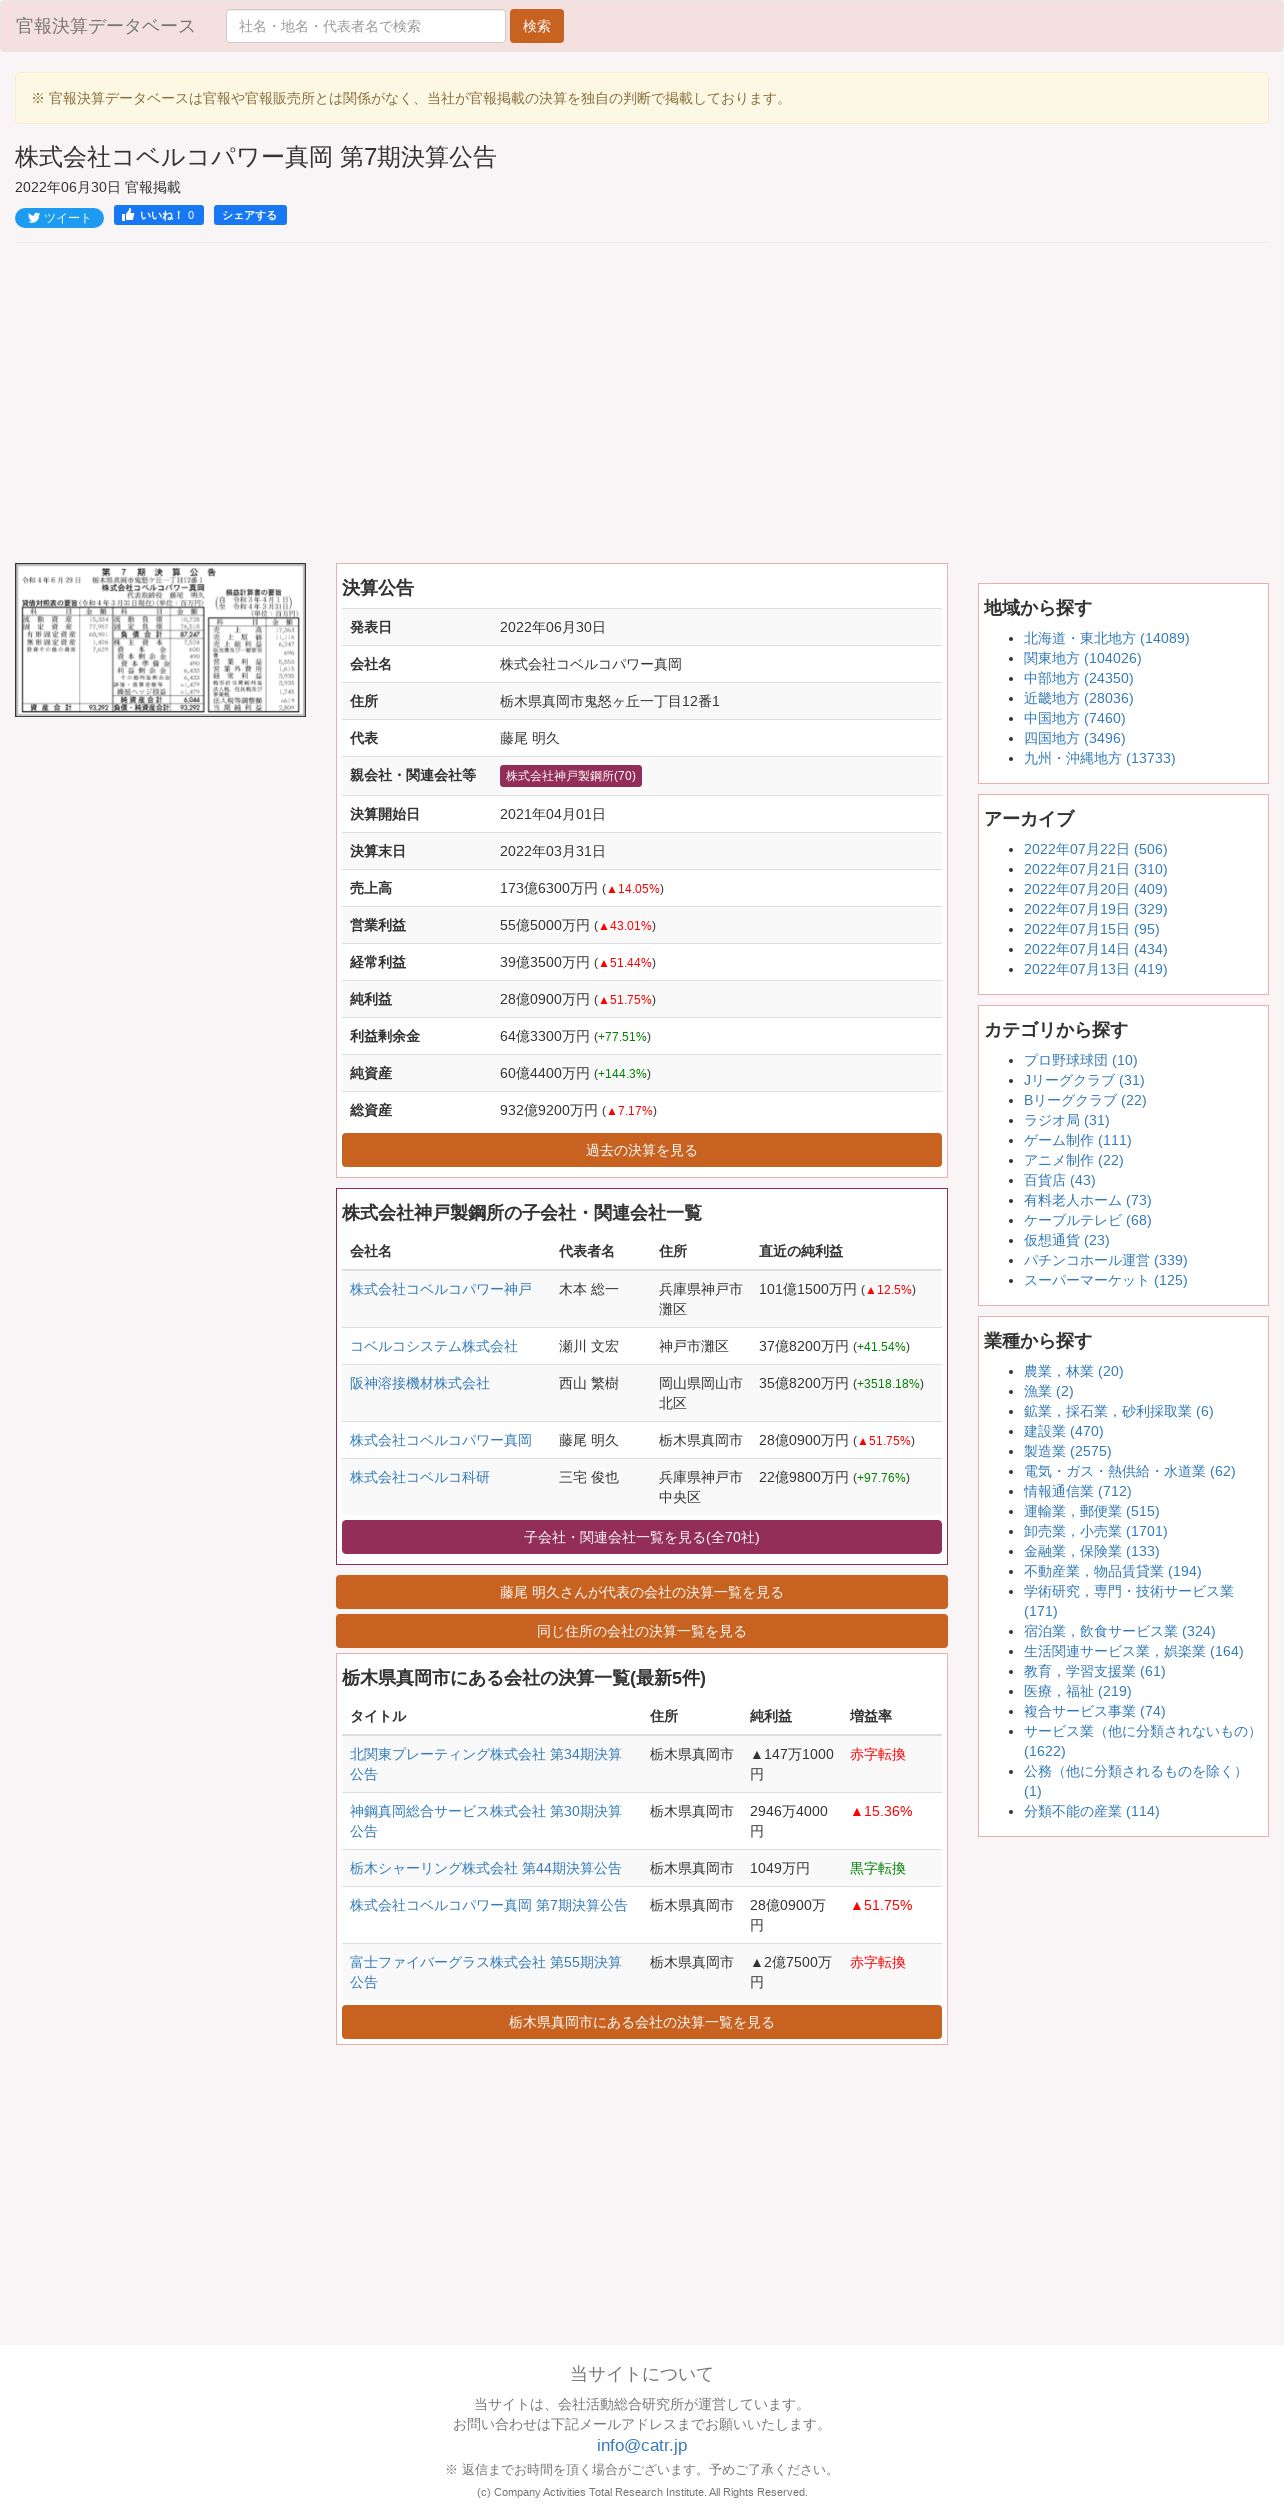
Task: Open archive 2022年07月21日 (310)
Action: 1095,869
